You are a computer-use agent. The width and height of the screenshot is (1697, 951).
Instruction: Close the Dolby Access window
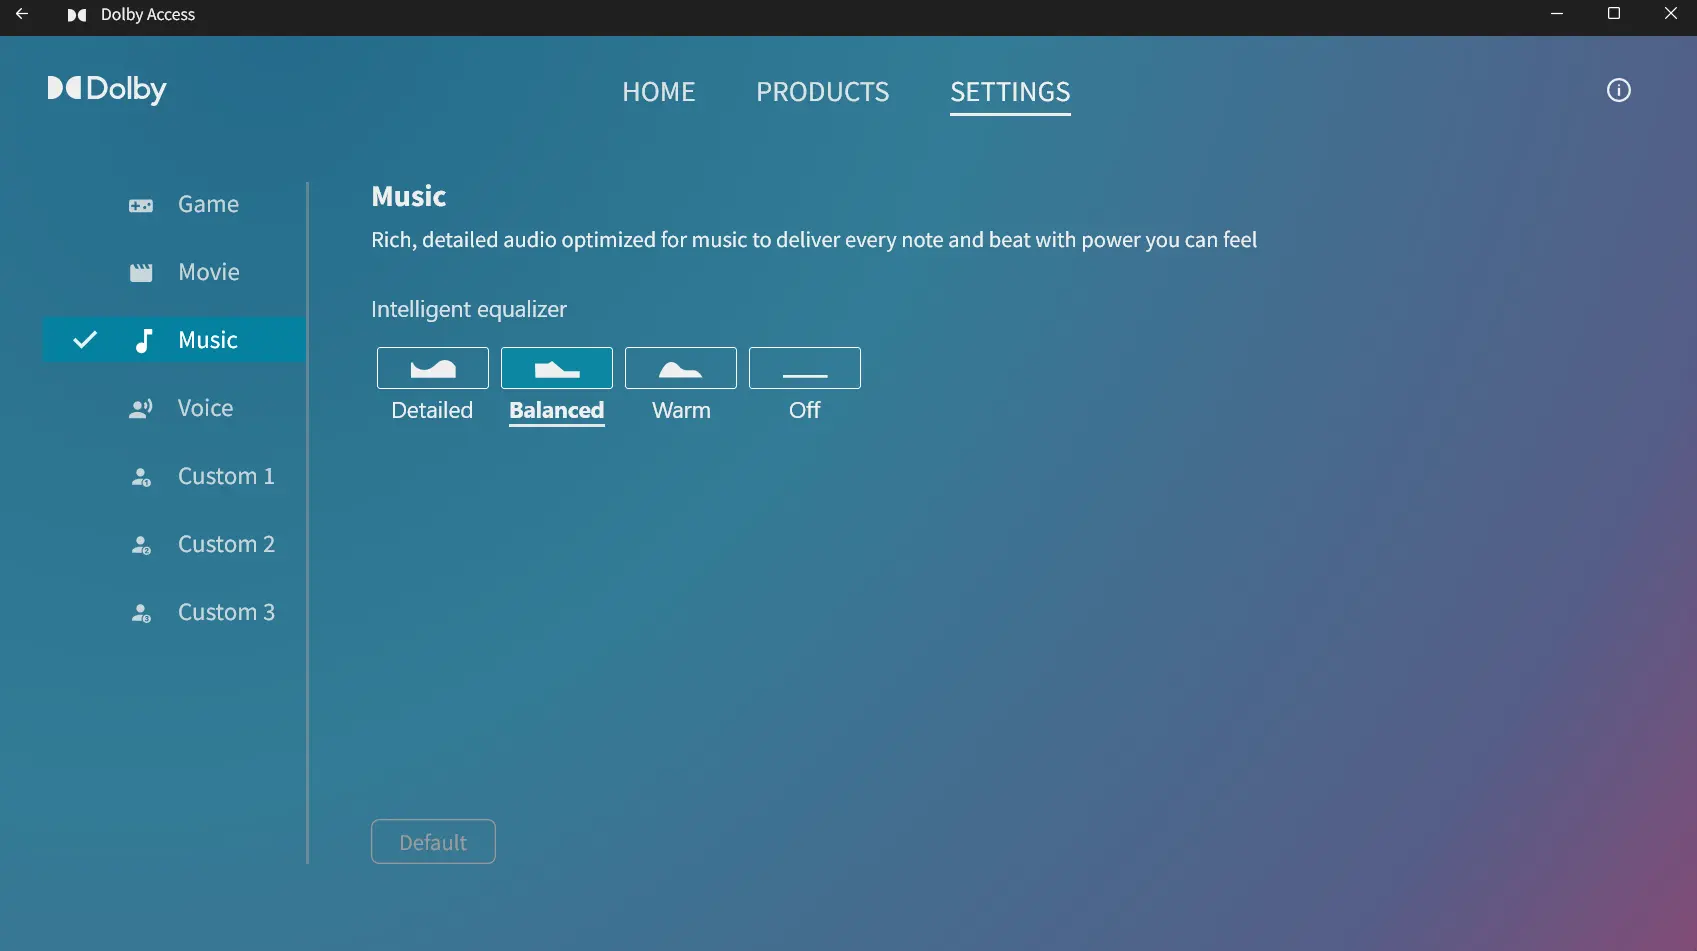point(1670,14)
